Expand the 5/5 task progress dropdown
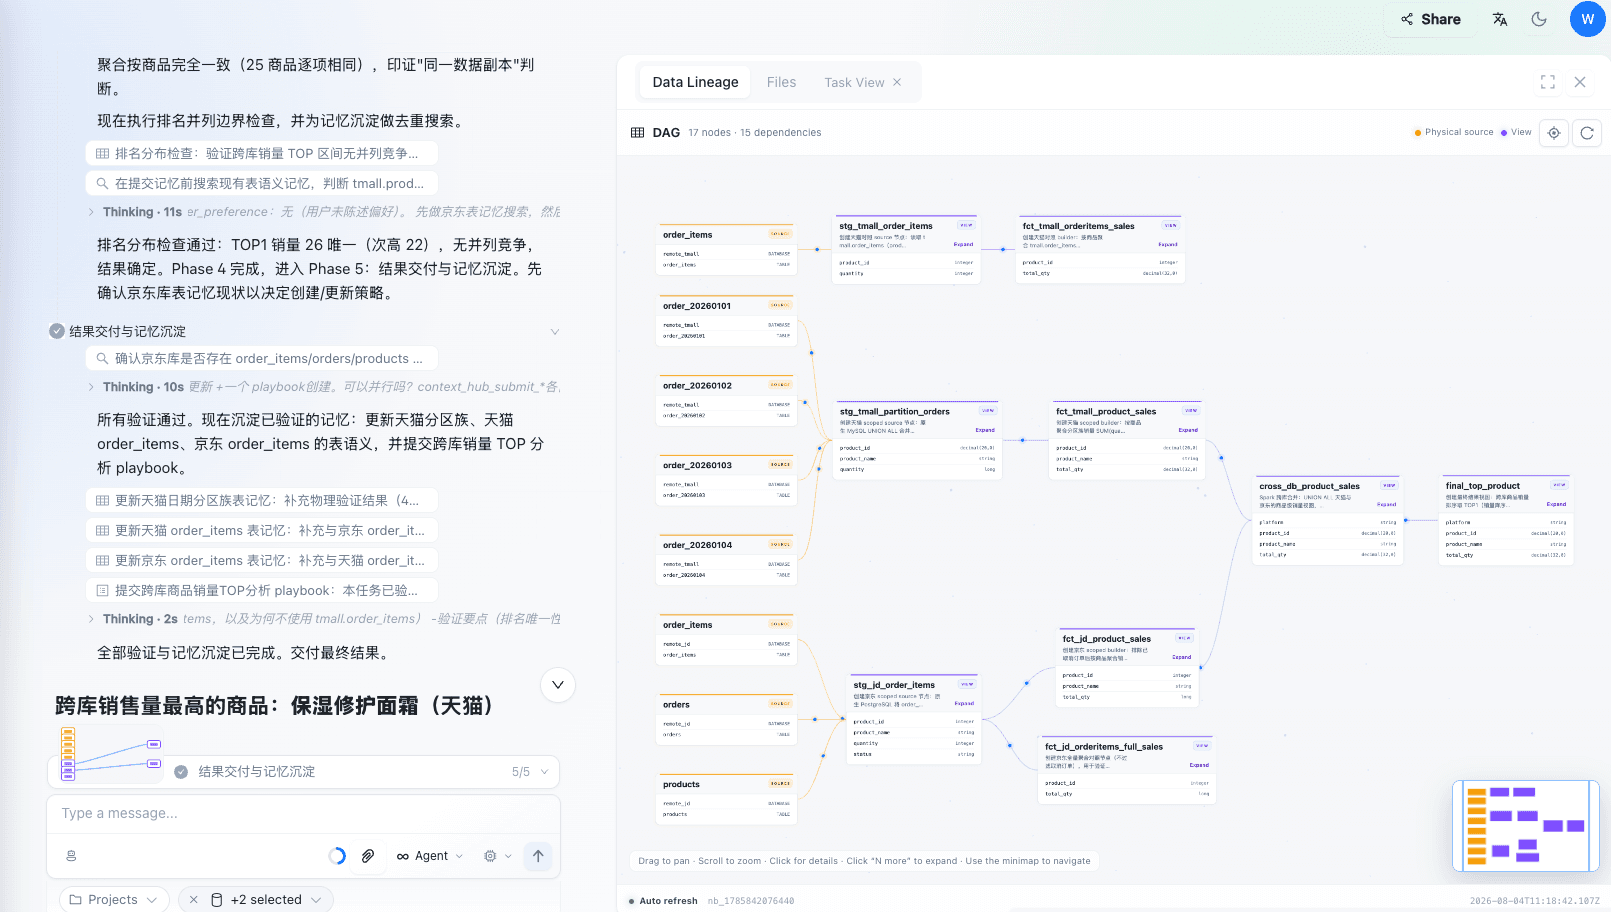The image size is (1611, 912). click(530, 772)
